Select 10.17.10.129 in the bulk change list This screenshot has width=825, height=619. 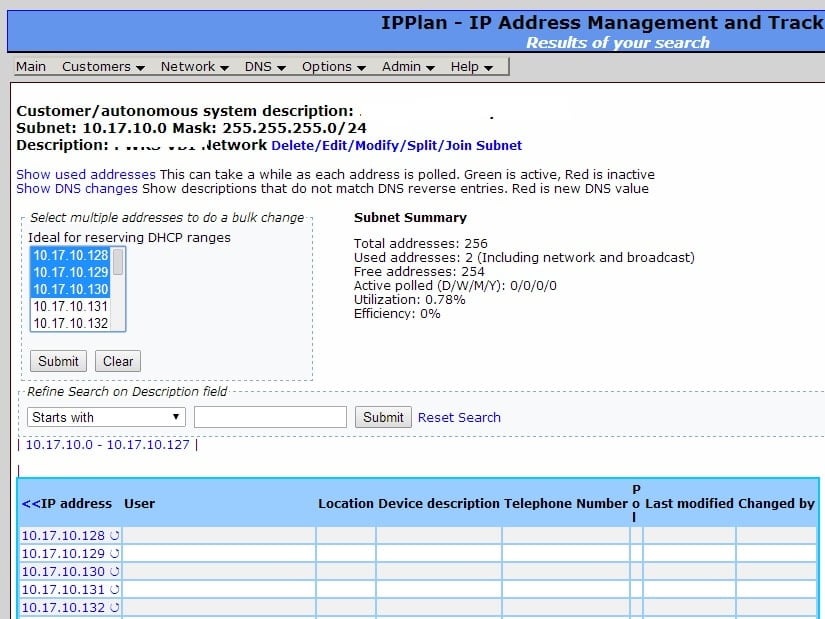tap(71, 272)
